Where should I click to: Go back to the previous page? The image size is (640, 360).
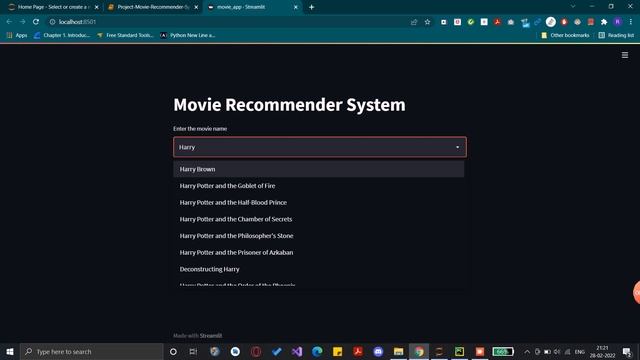[9, 22]
